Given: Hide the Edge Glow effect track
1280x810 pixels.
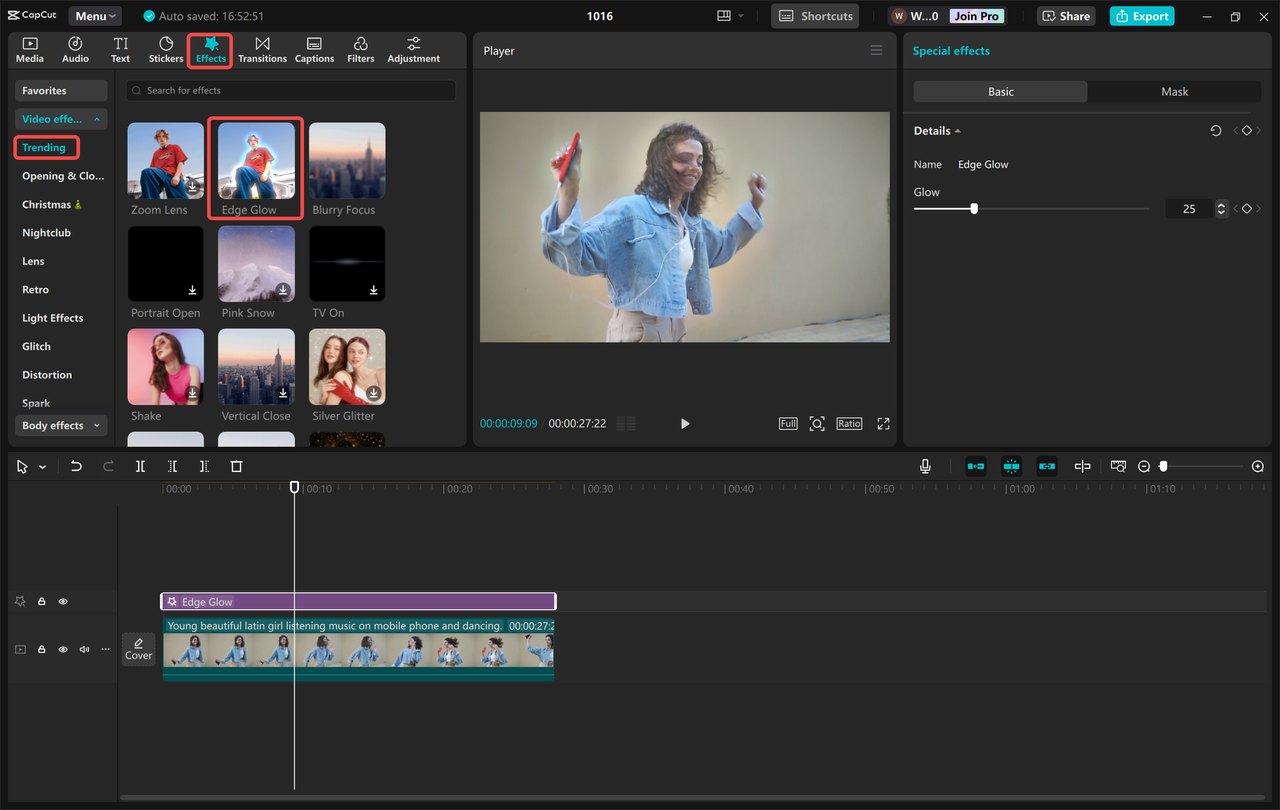Looking at the screenshot, I should pos(62,600).
